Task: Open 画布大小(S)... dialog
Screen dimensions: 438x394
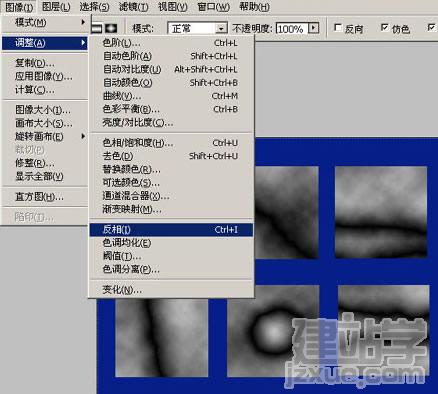Action: pos(45,123)
